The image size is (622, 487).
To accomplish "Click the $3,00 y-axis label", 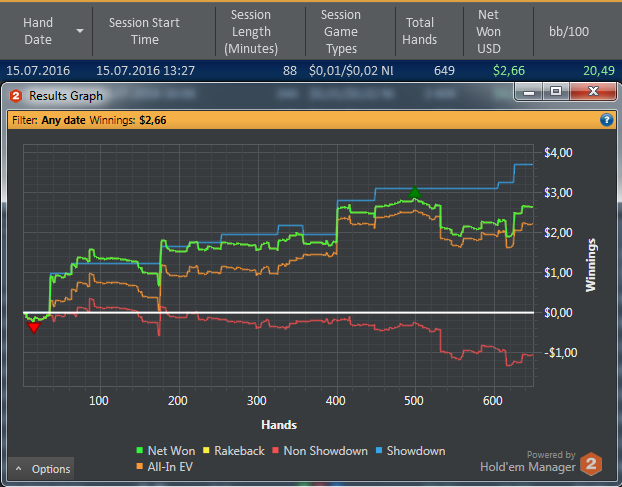I will click(558, 193).
